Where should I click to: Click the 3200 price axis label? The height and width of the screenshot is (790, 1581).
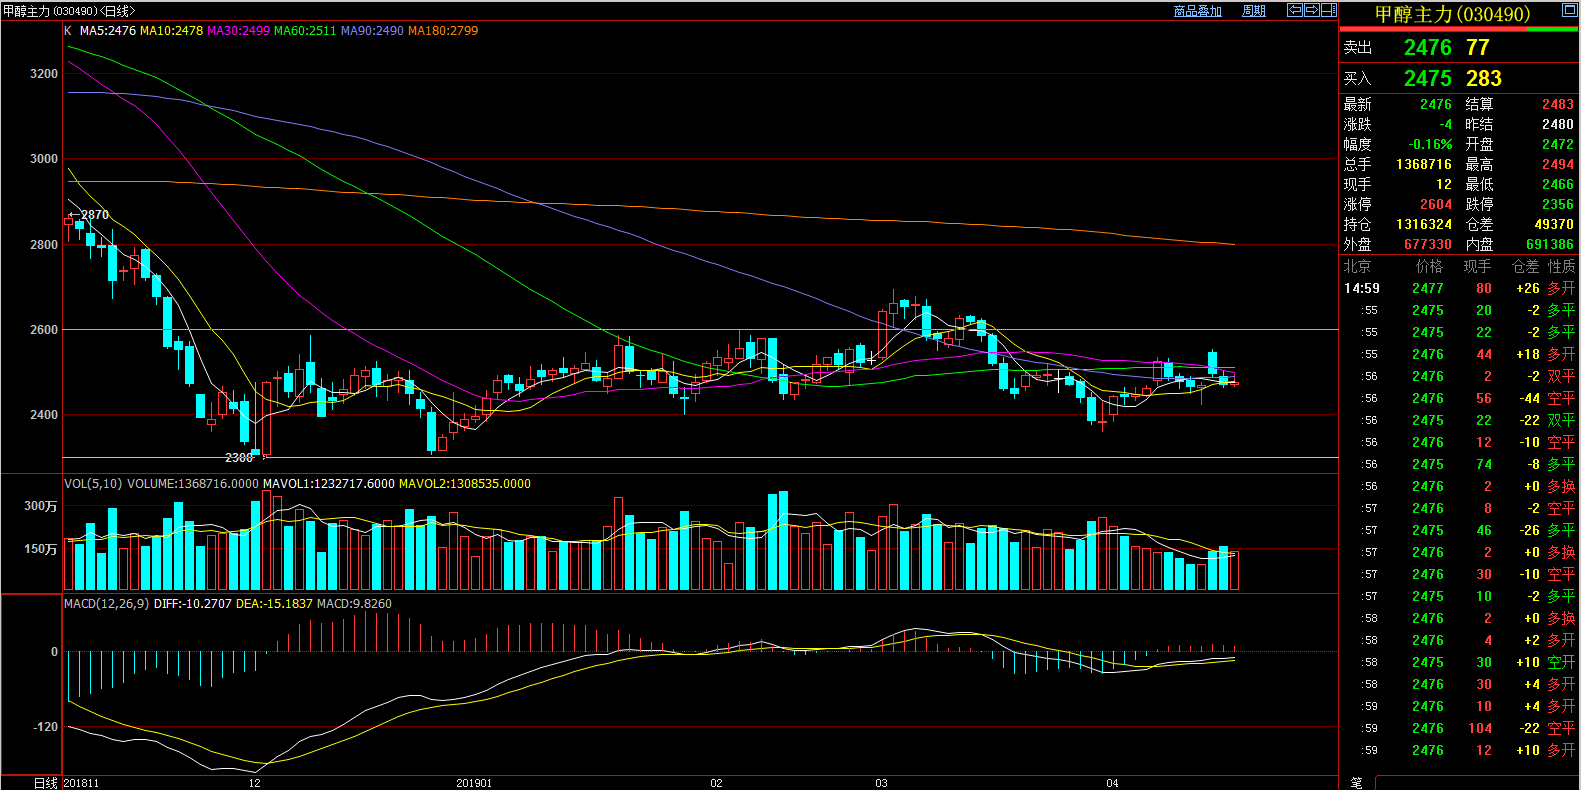tap(44, 74)
